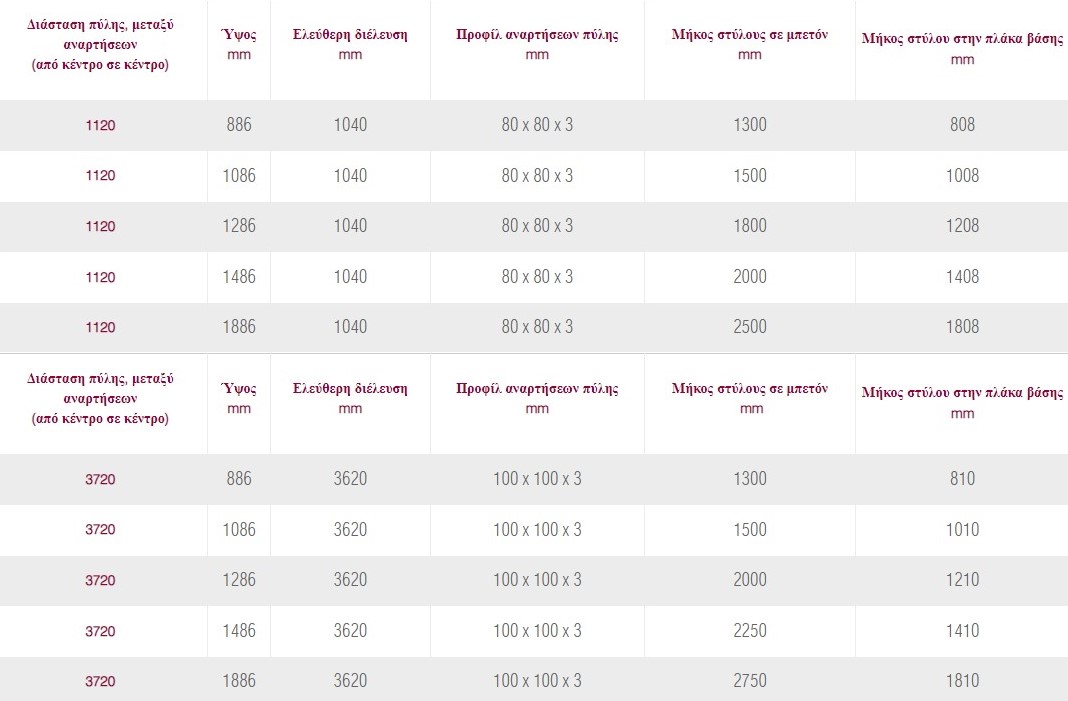
Task: Click the 1808 value cell
Action: pos(962,327)
